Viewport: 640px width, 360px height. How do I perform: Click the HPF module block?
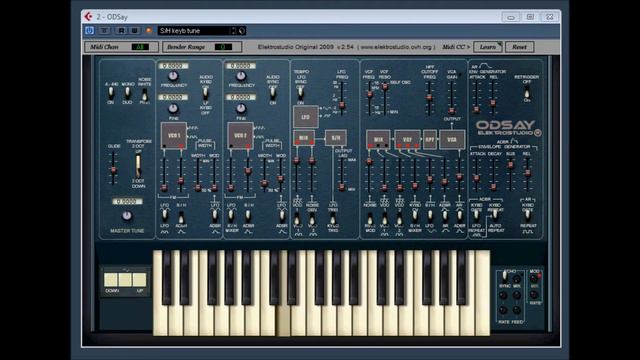pyautogui.click(x=429, y=140)
